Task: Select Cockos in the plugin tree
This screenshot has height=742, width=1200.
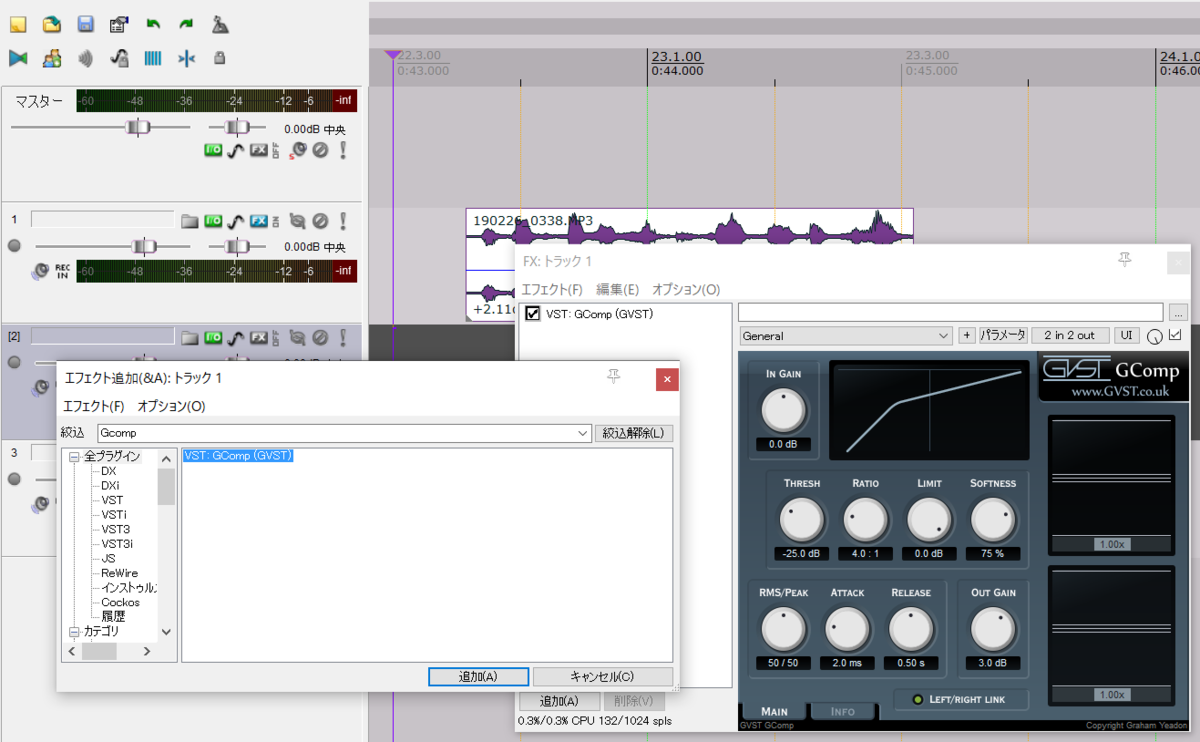Action: [x=120, y=602]
